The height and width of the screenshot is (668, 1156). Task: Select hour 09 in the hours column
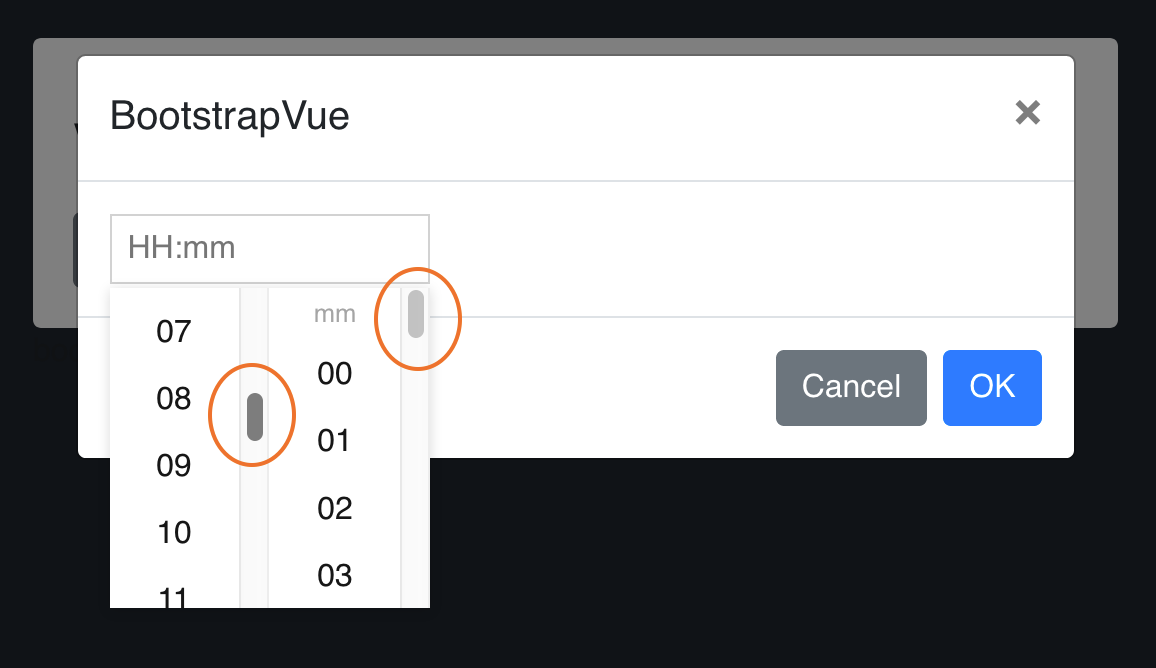point(173,465)
